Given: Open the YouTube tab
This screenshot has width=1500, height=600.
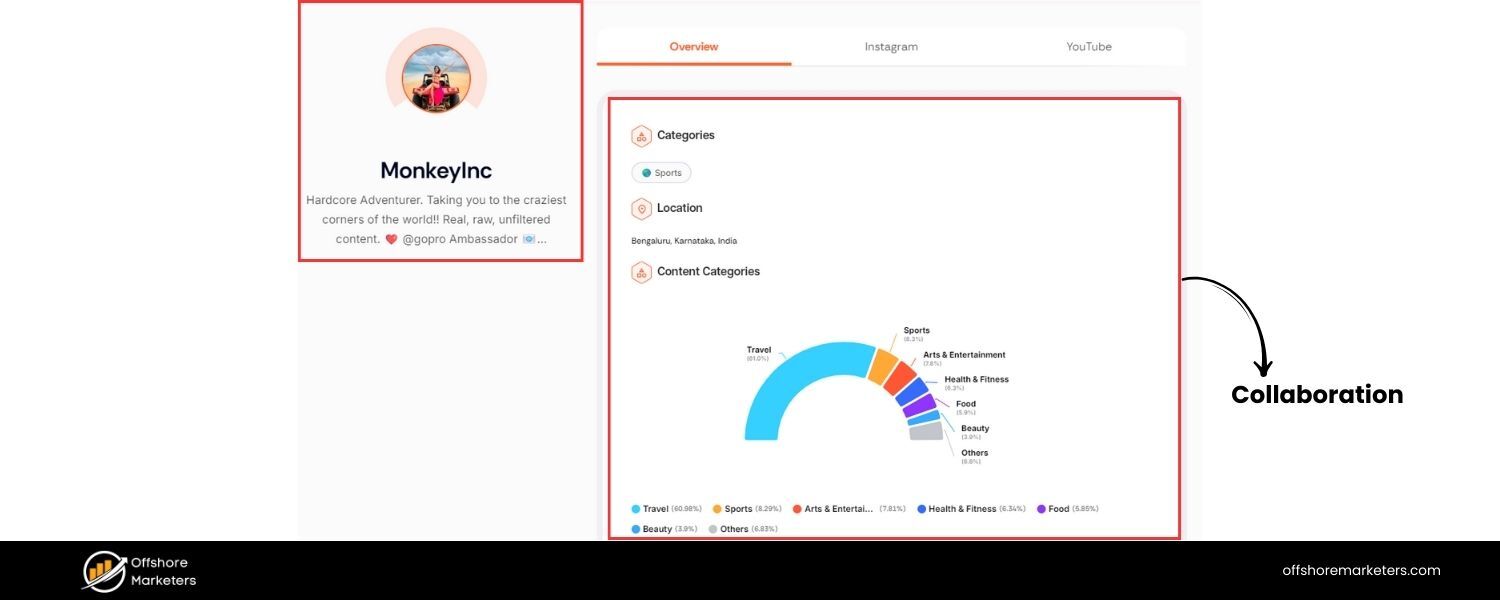Looking at the screenshot, I should (x=1088, y=47).
